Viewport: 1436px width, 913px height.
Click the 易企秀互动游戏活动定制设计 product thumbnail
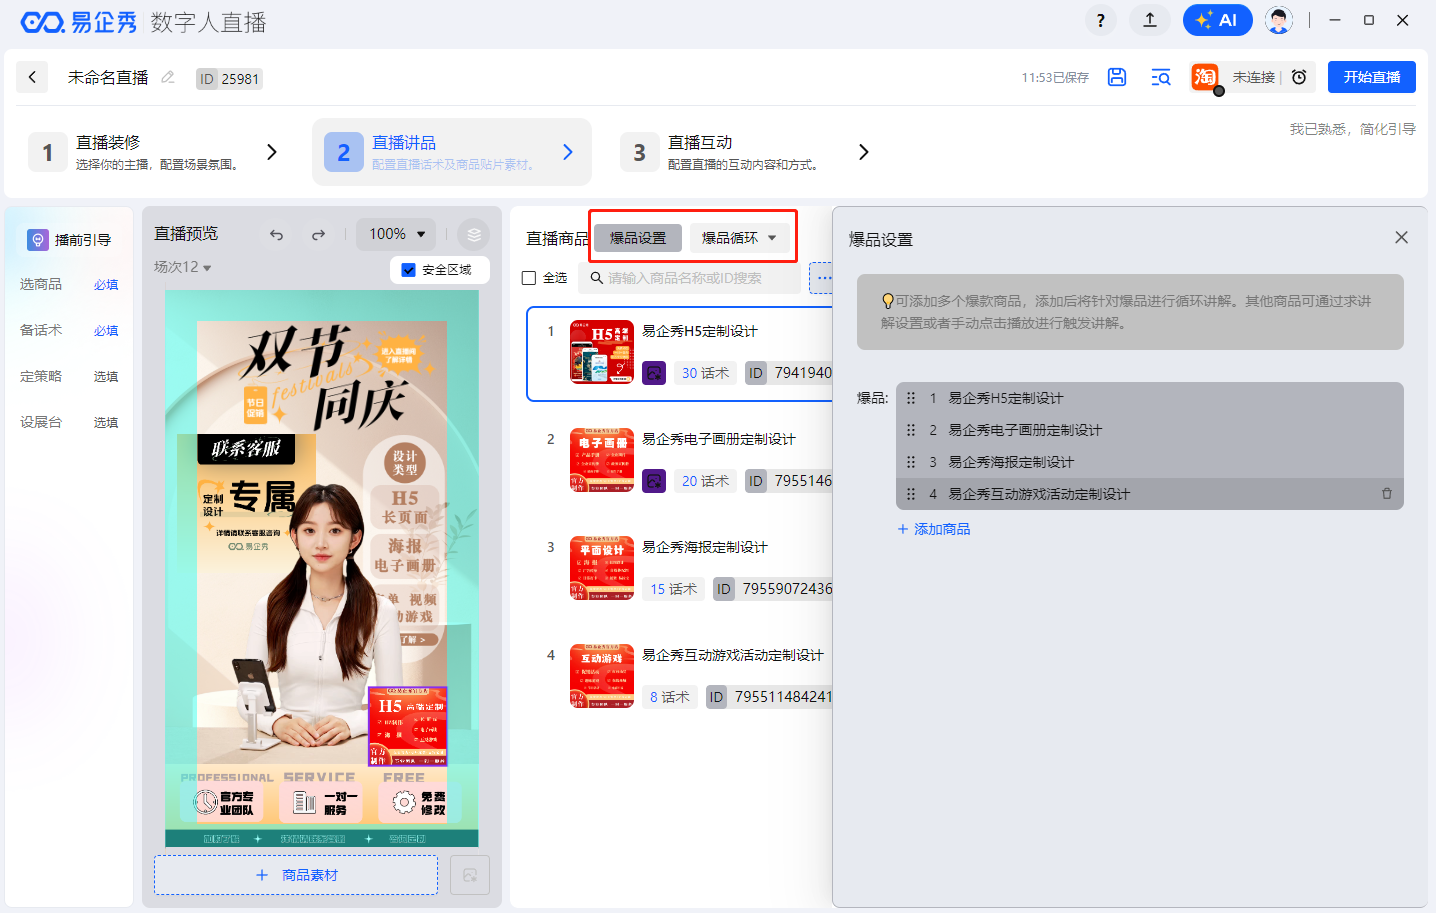(602, 676)
